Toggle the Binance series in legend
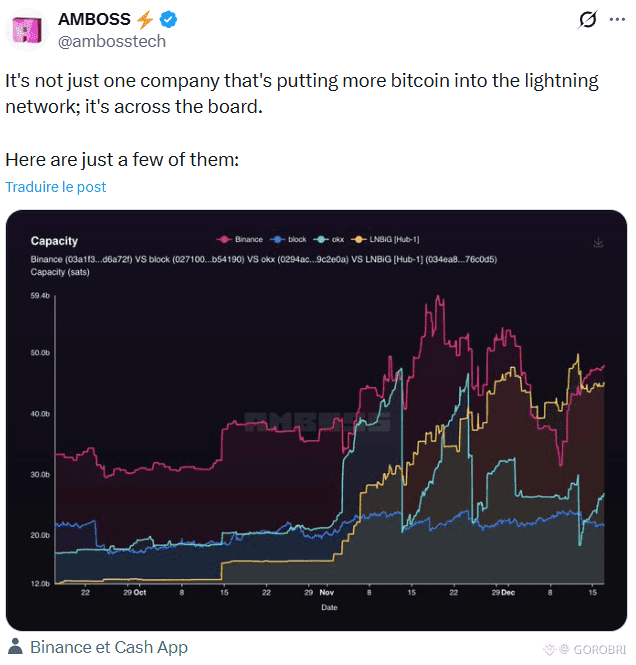 click(x=240, y=240)
